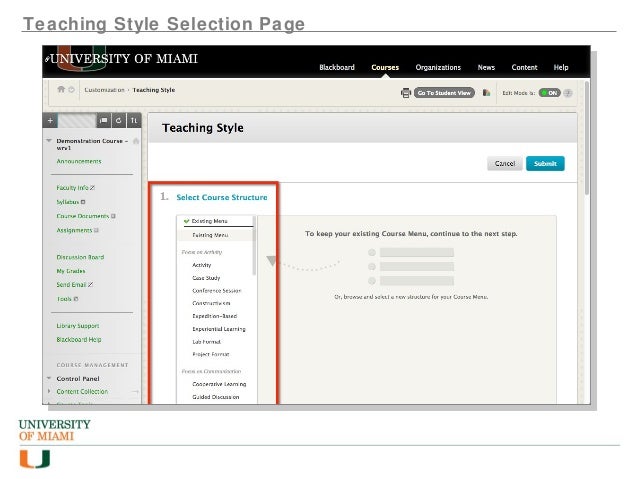Select Cooperative Learning course structure
The image size is (638, 479).
[219, 384]
